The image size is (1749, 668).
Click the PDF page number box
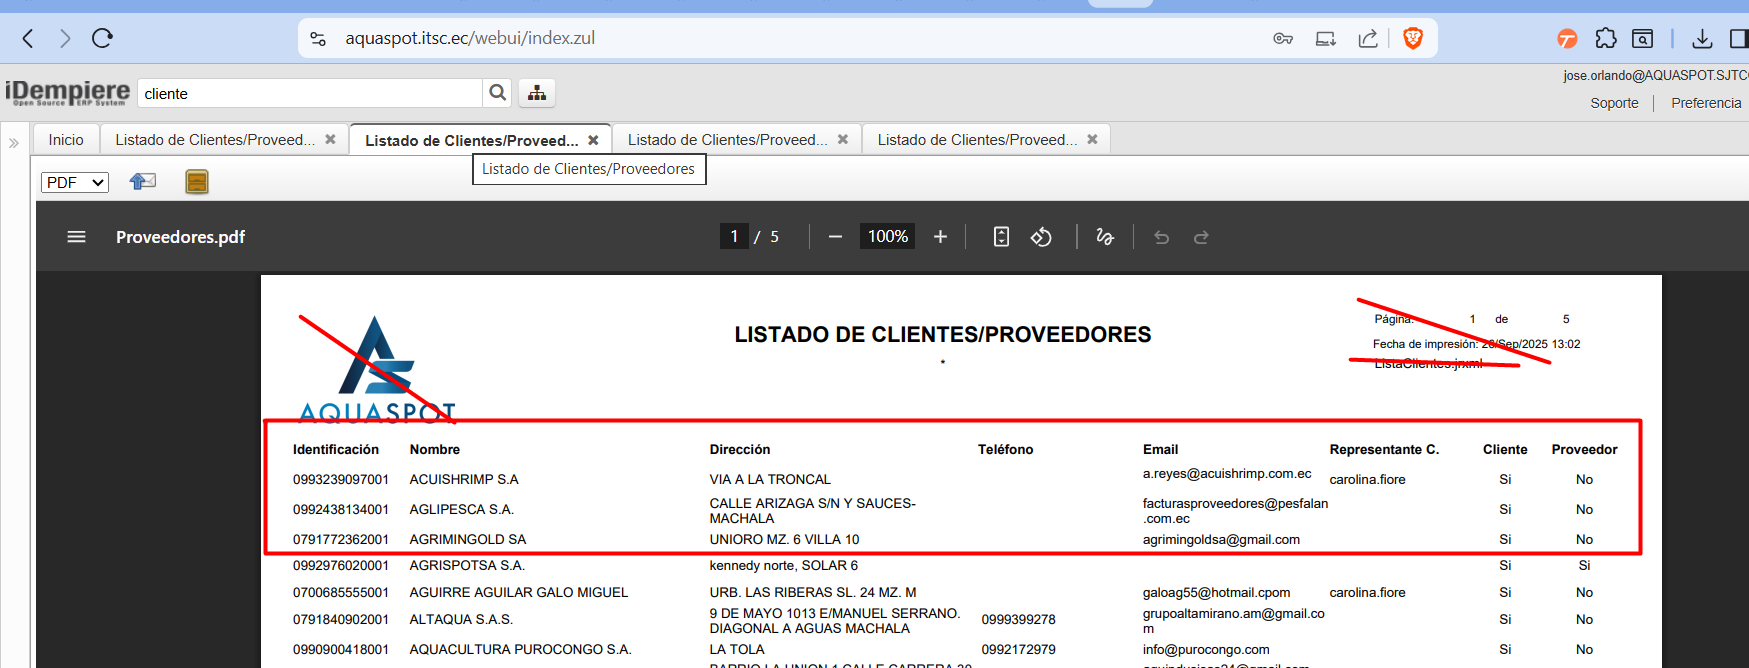(734, 237)
